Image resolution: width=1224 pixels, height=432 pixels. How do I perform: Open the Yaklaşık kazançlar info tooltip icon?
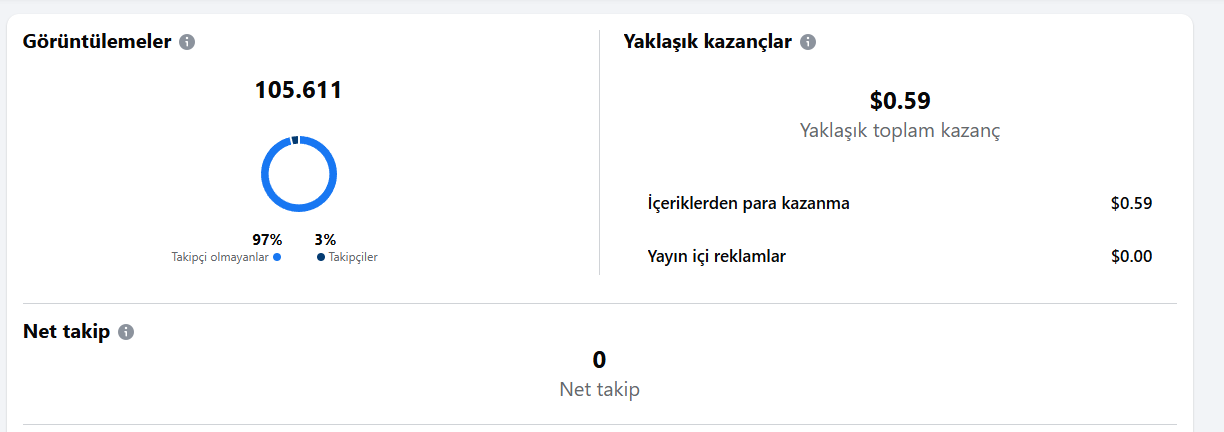coord(808,42)
